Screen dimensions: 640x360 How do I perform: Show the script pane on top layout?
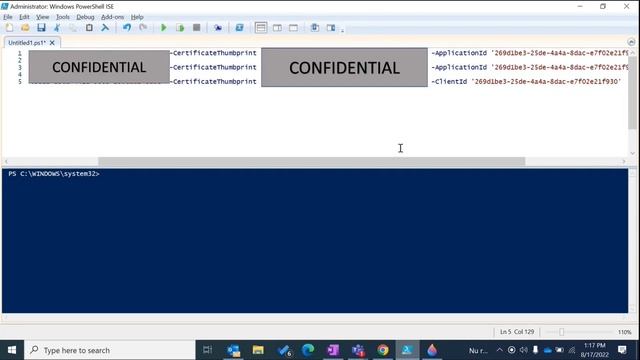click(x=261, y=28)
